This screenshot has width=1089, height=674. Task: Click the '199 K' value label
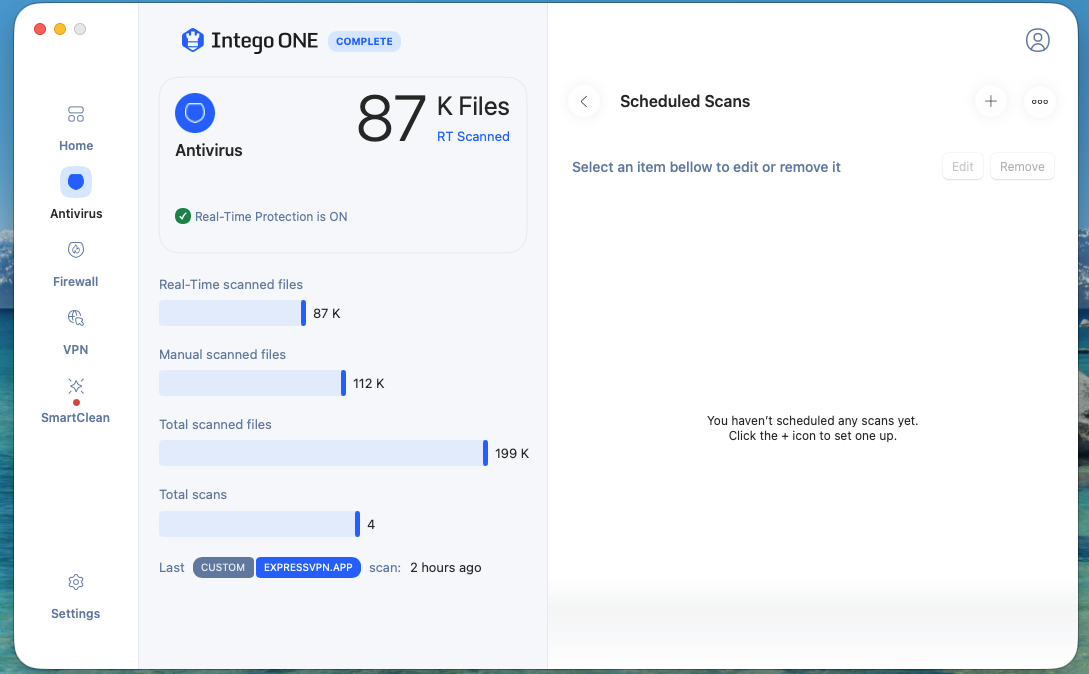pos(512,454)
